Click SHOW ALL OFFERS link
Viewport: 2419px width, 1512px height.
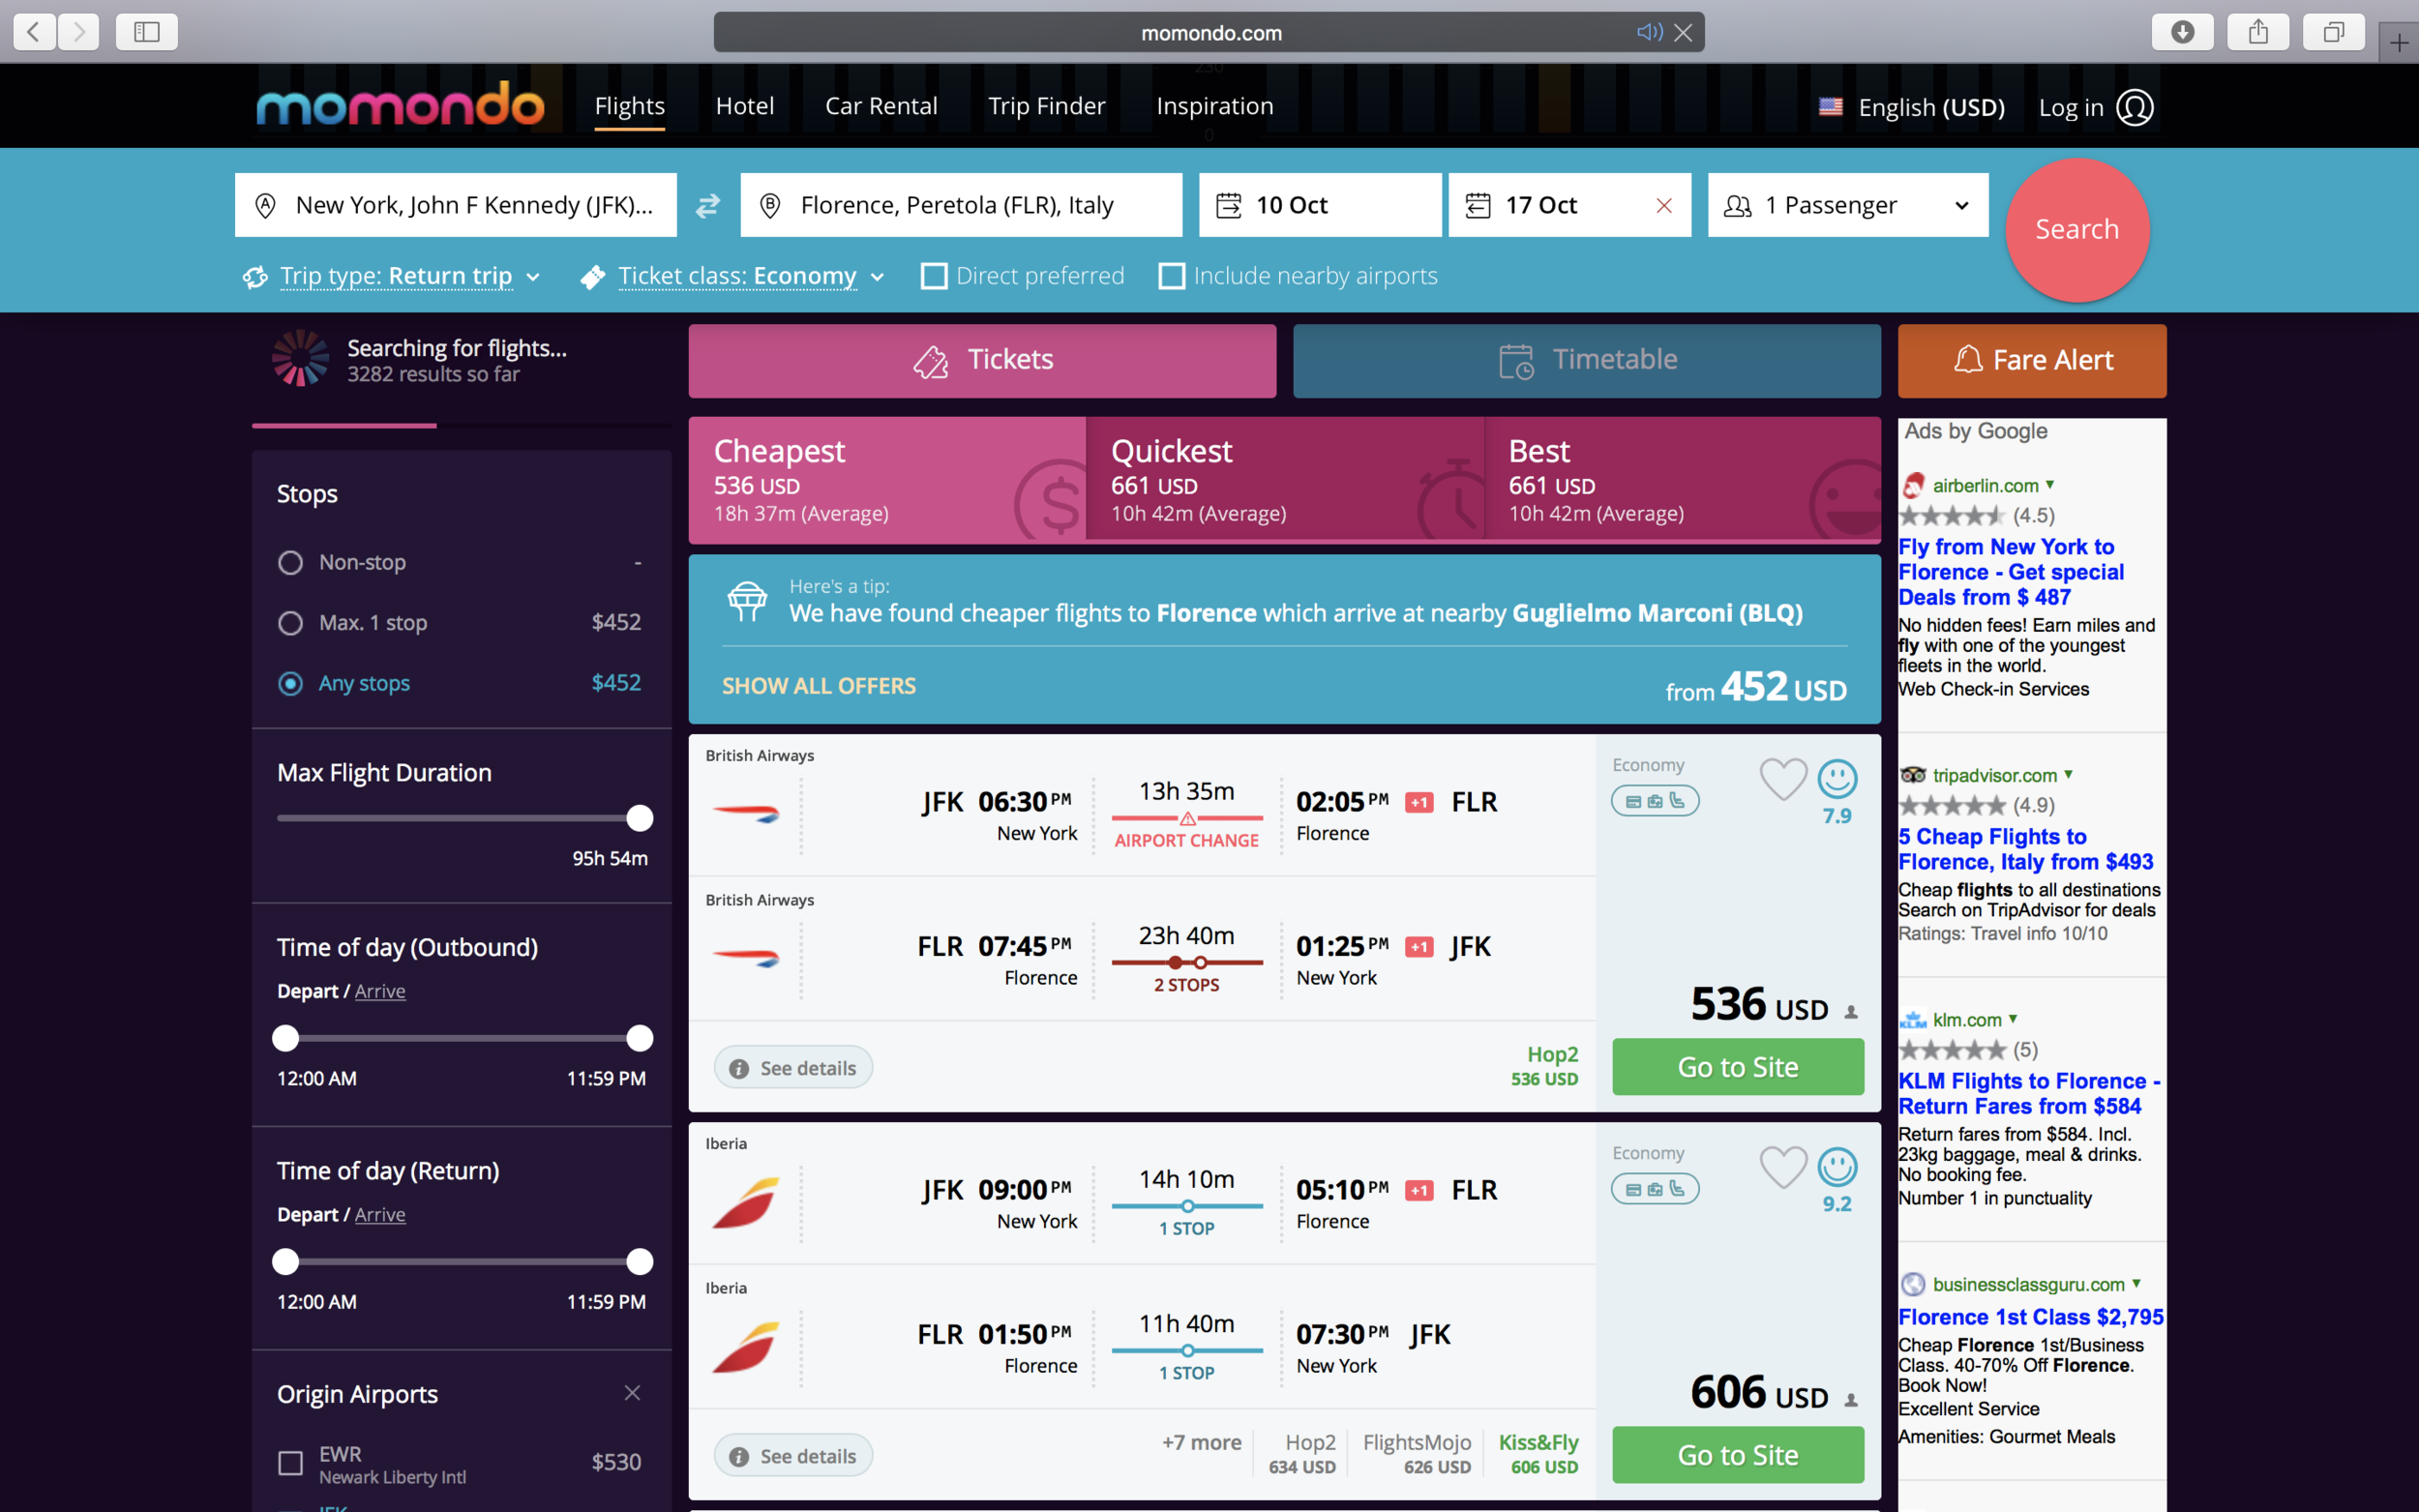point(819,686)
